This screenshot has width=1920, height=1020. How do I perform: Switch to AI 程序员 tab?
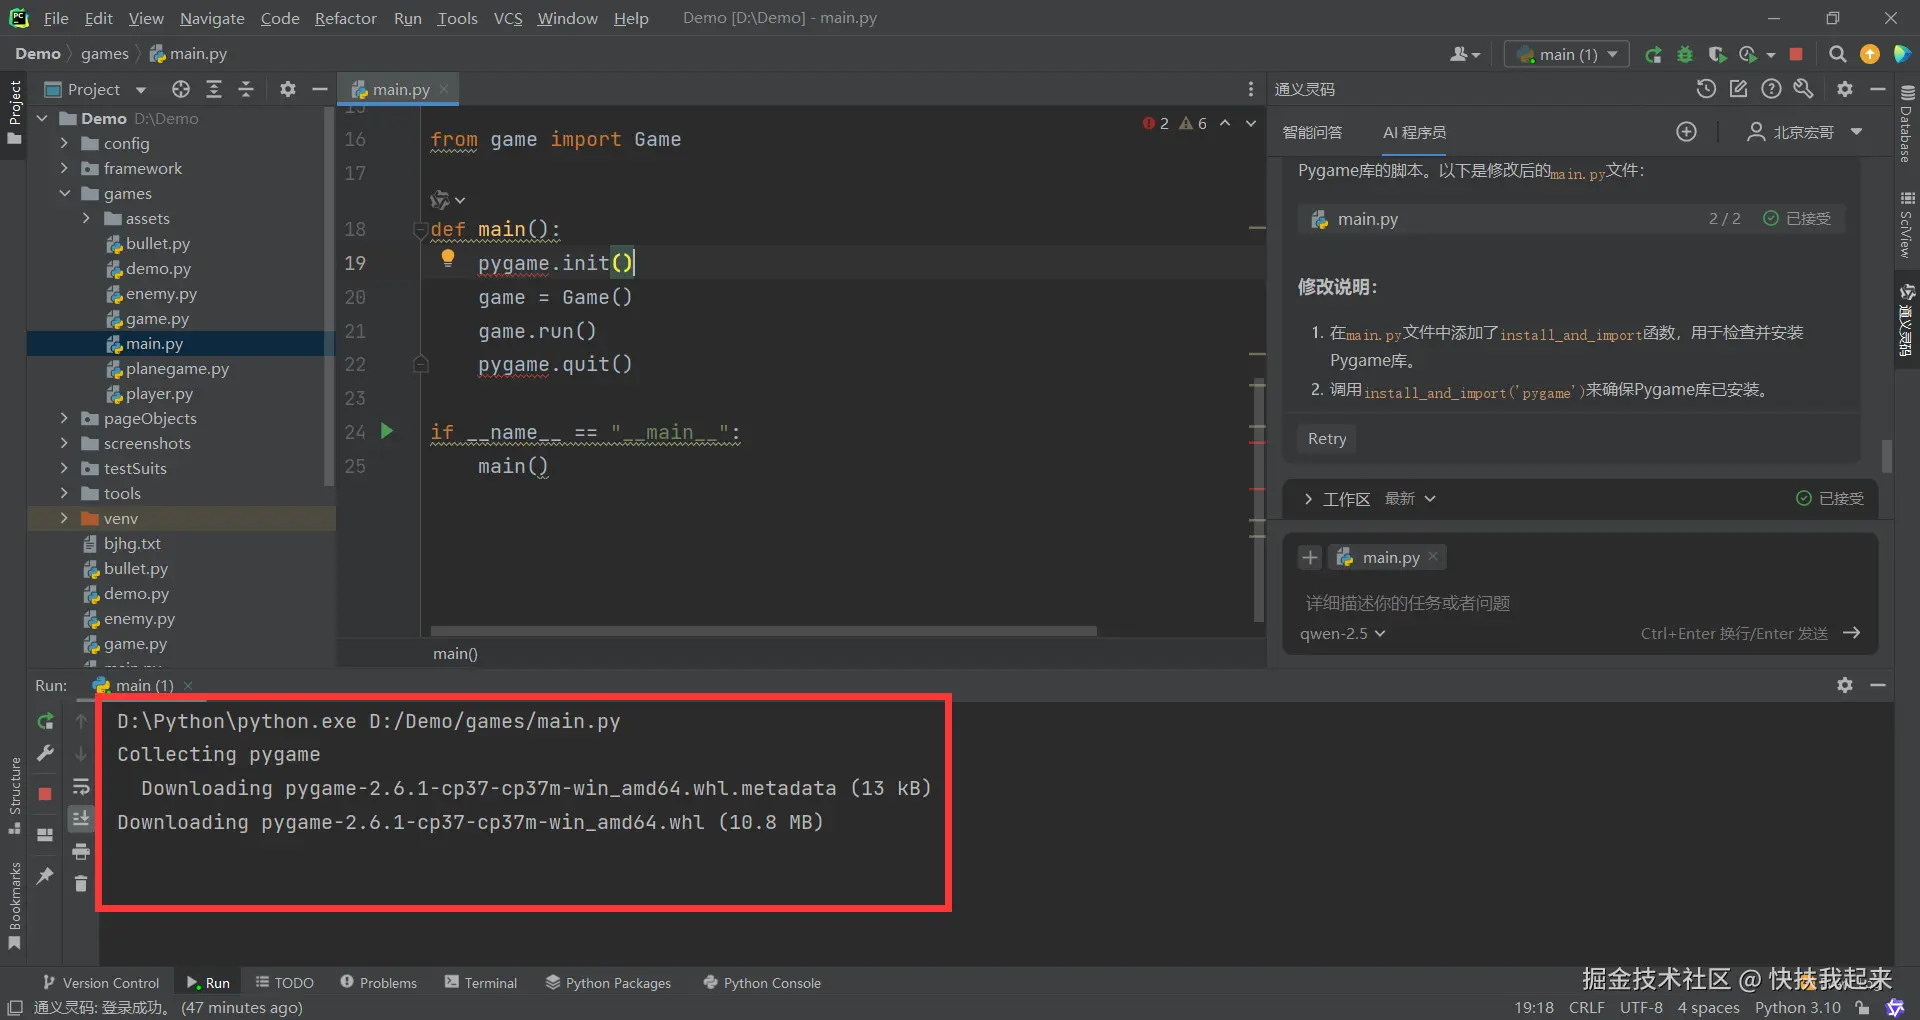click(x=1414, y=132)
